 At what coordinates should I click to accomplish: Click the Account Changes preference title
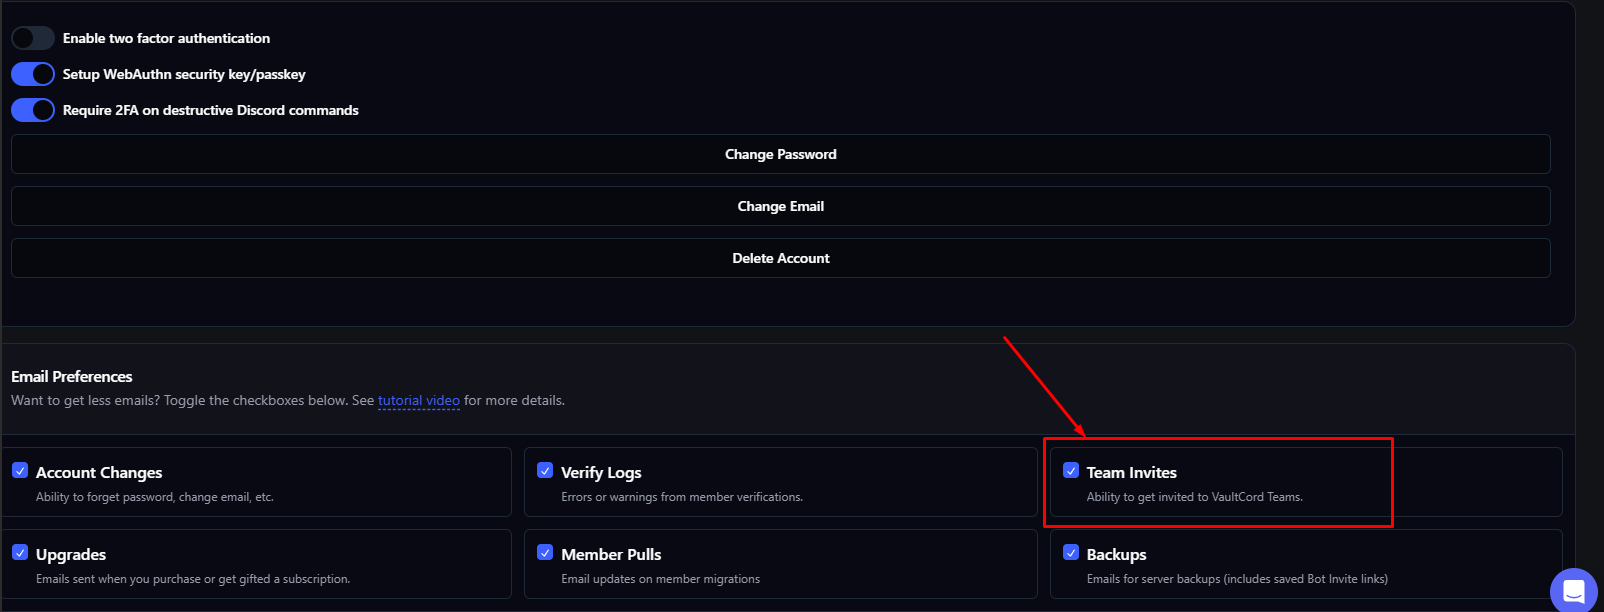[99, 473]
